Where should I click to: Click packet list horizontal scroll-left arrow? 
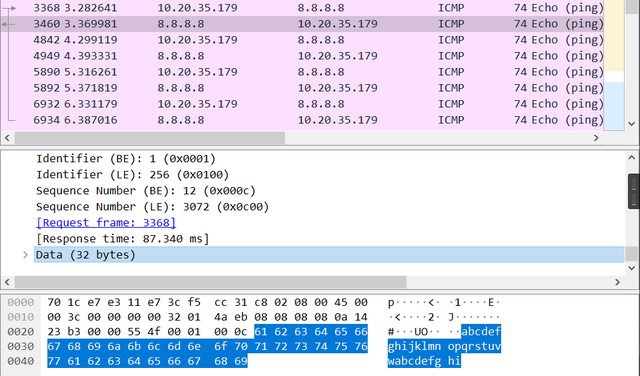[x=7, y=138]
